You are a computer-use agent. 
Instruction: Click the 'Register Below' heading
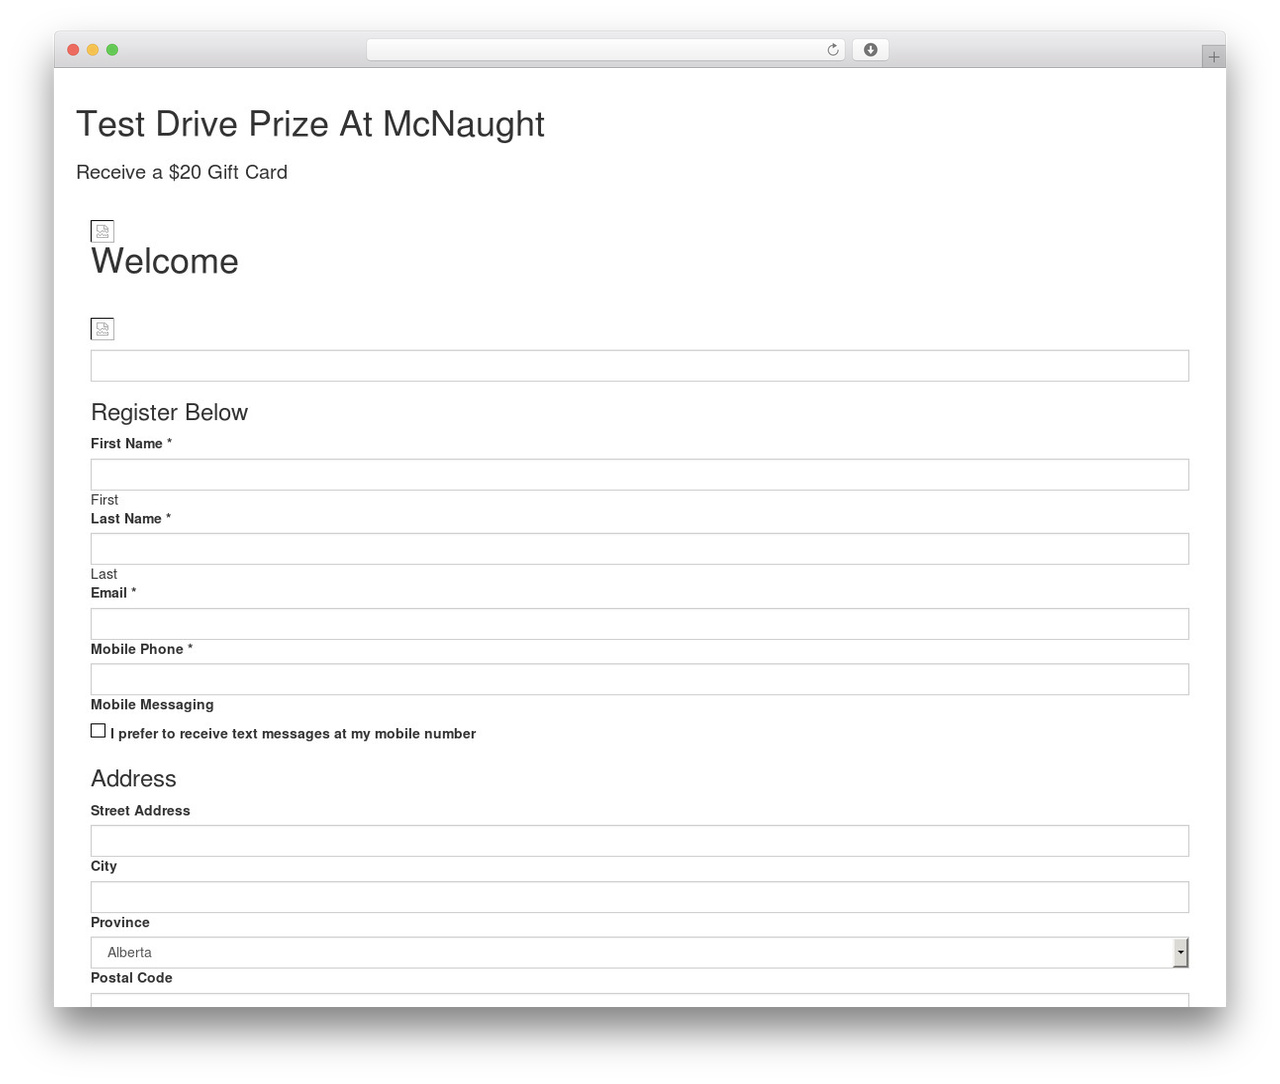pos(169,412)
